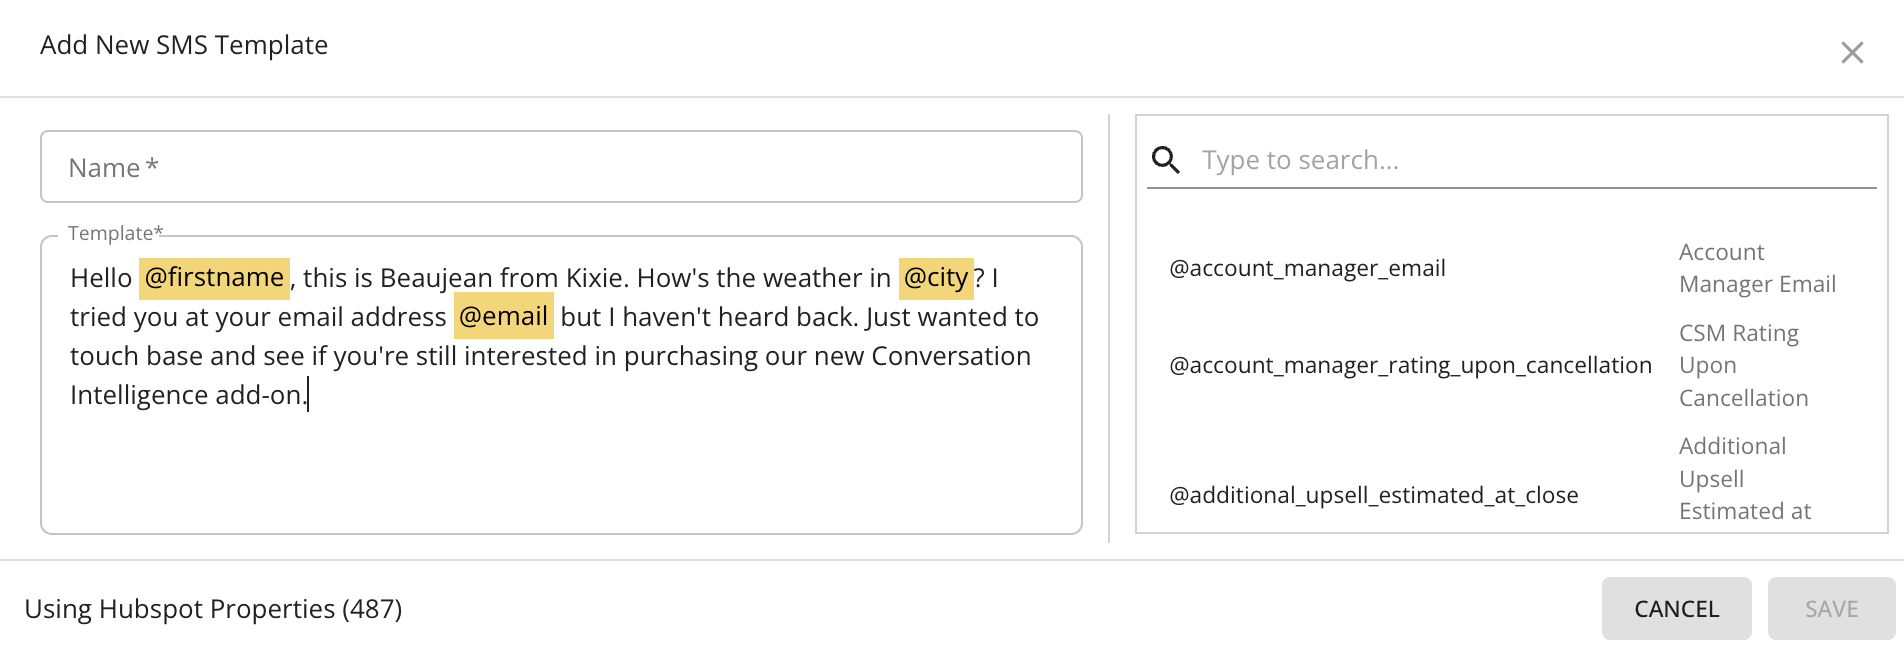Select the @firstname tag in template
This screenshot has width=1904, height=650.
pos(214,277)
